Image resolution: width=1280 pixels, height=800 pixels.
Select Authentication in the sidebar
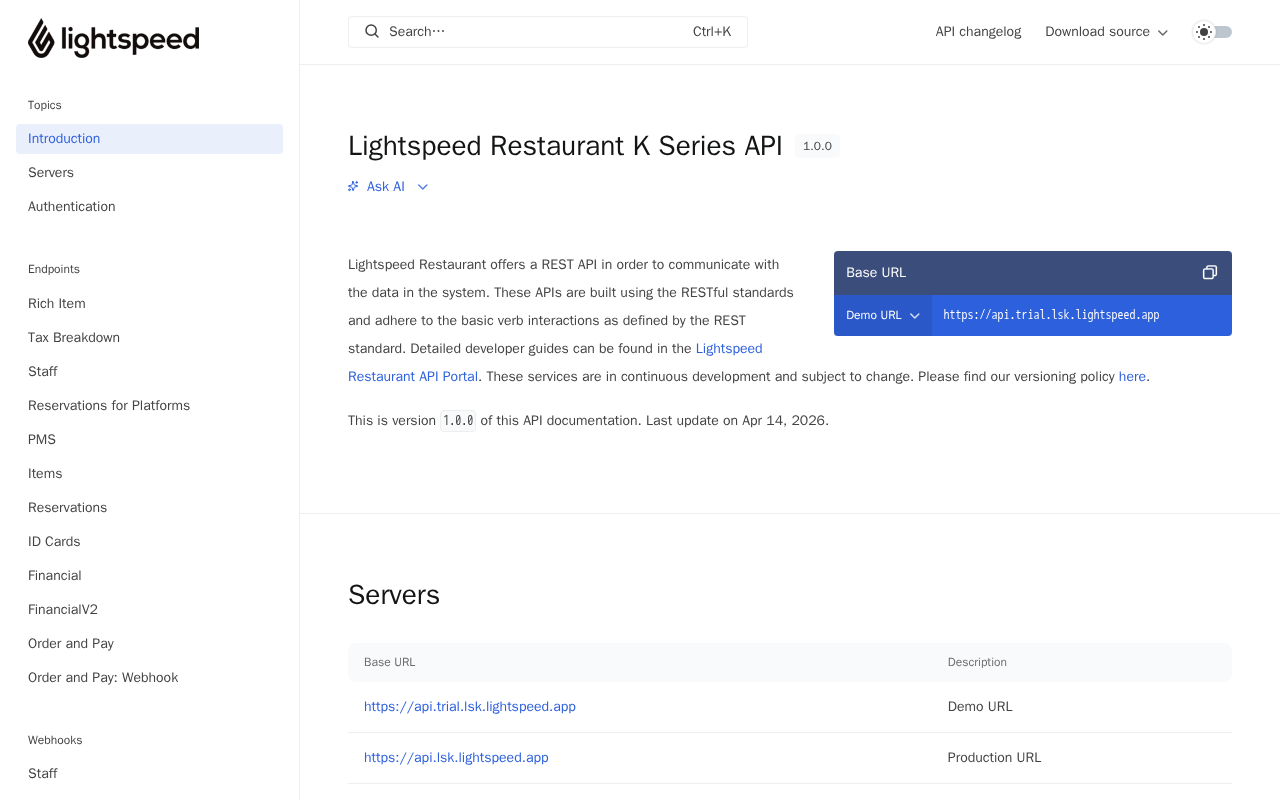tap(72, 207)
